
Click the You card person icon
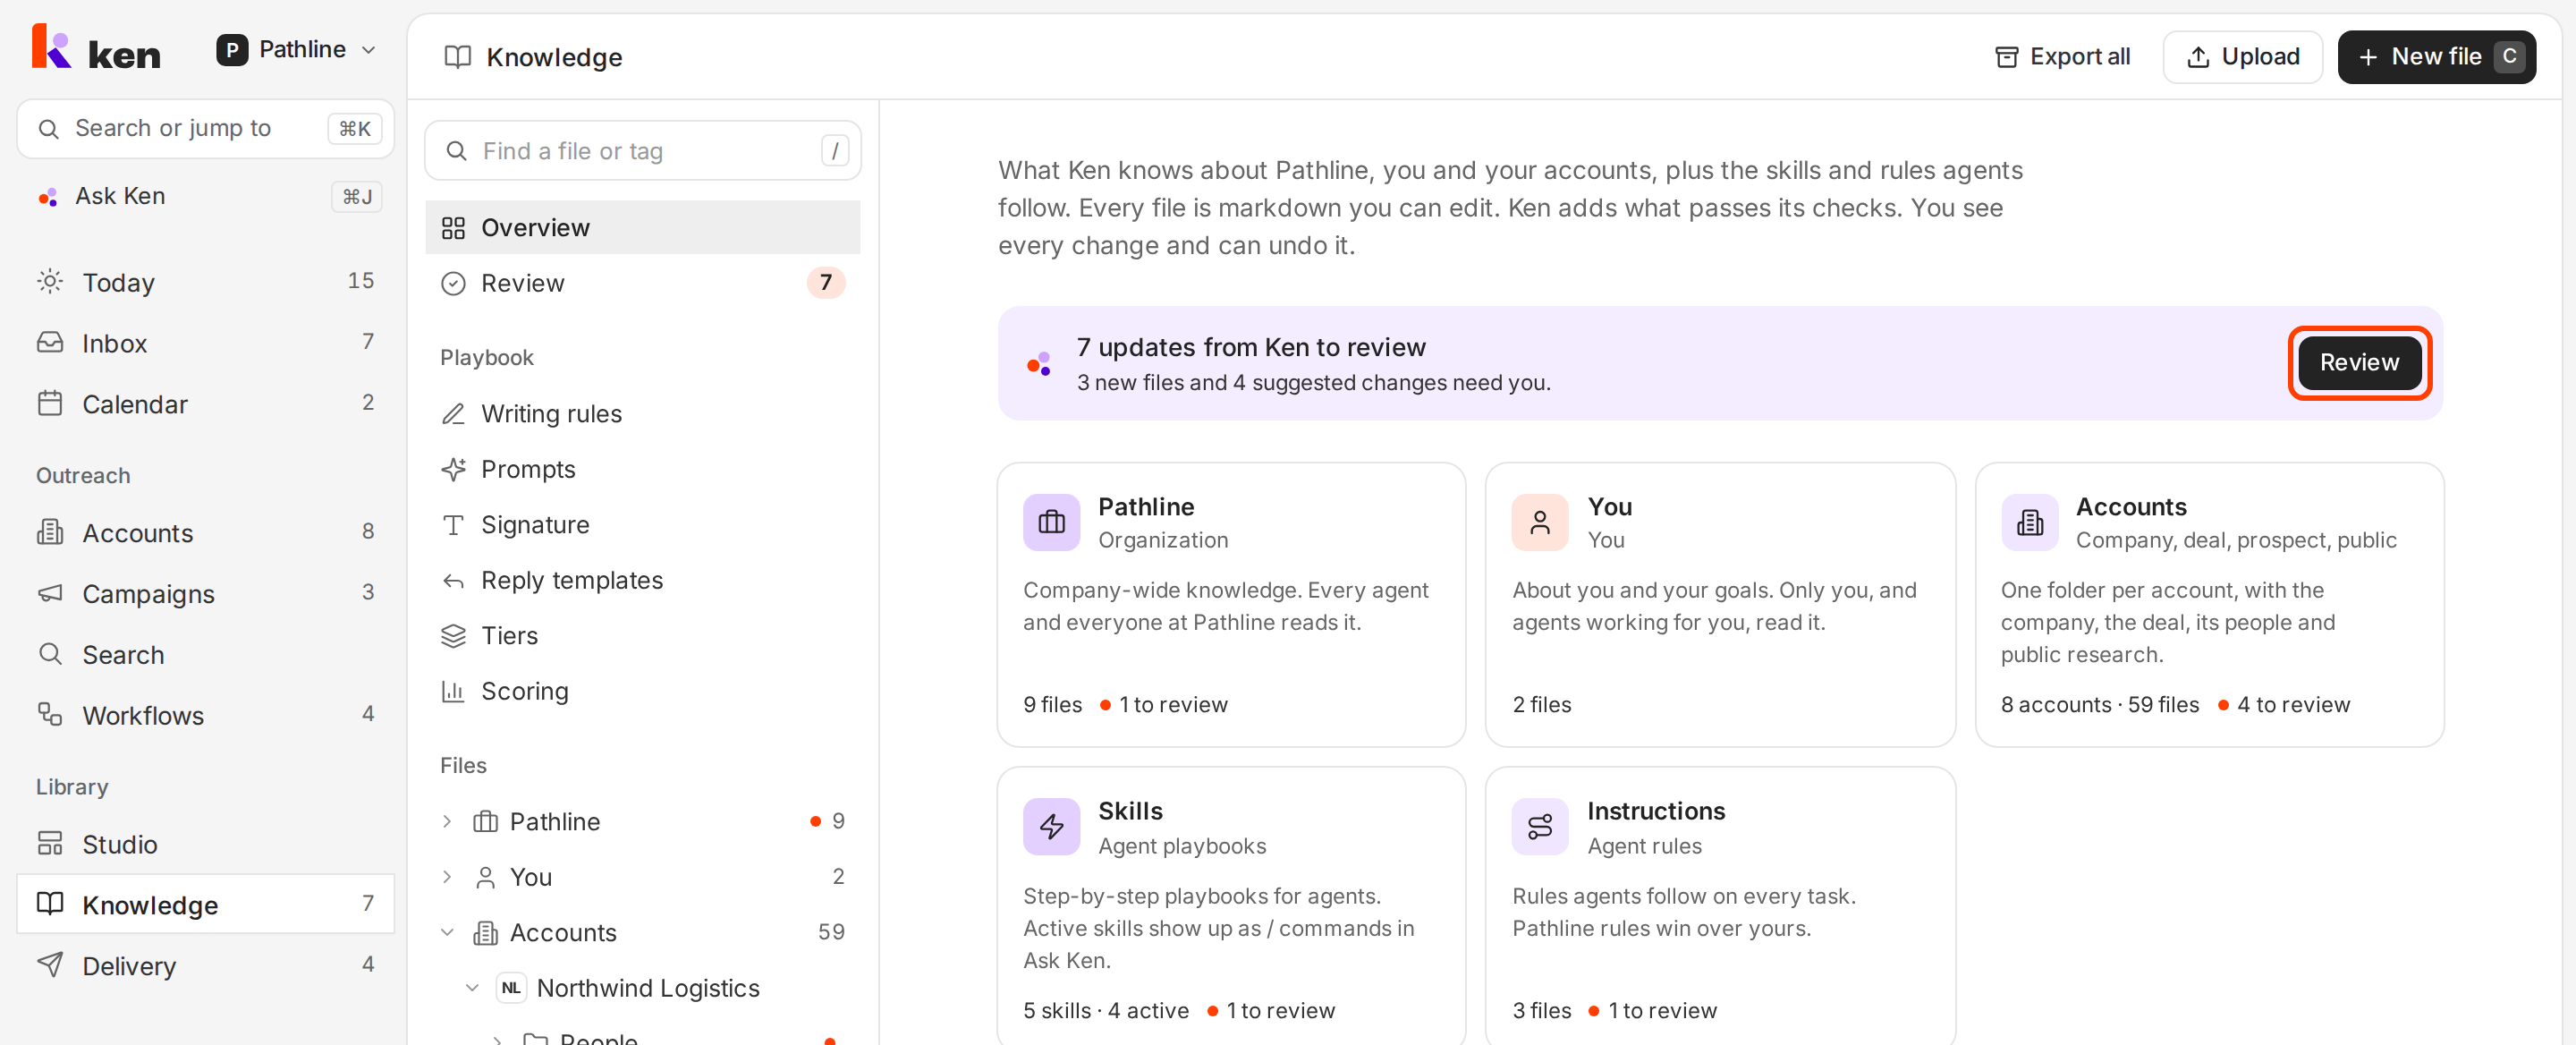[x=1540, y=522]
